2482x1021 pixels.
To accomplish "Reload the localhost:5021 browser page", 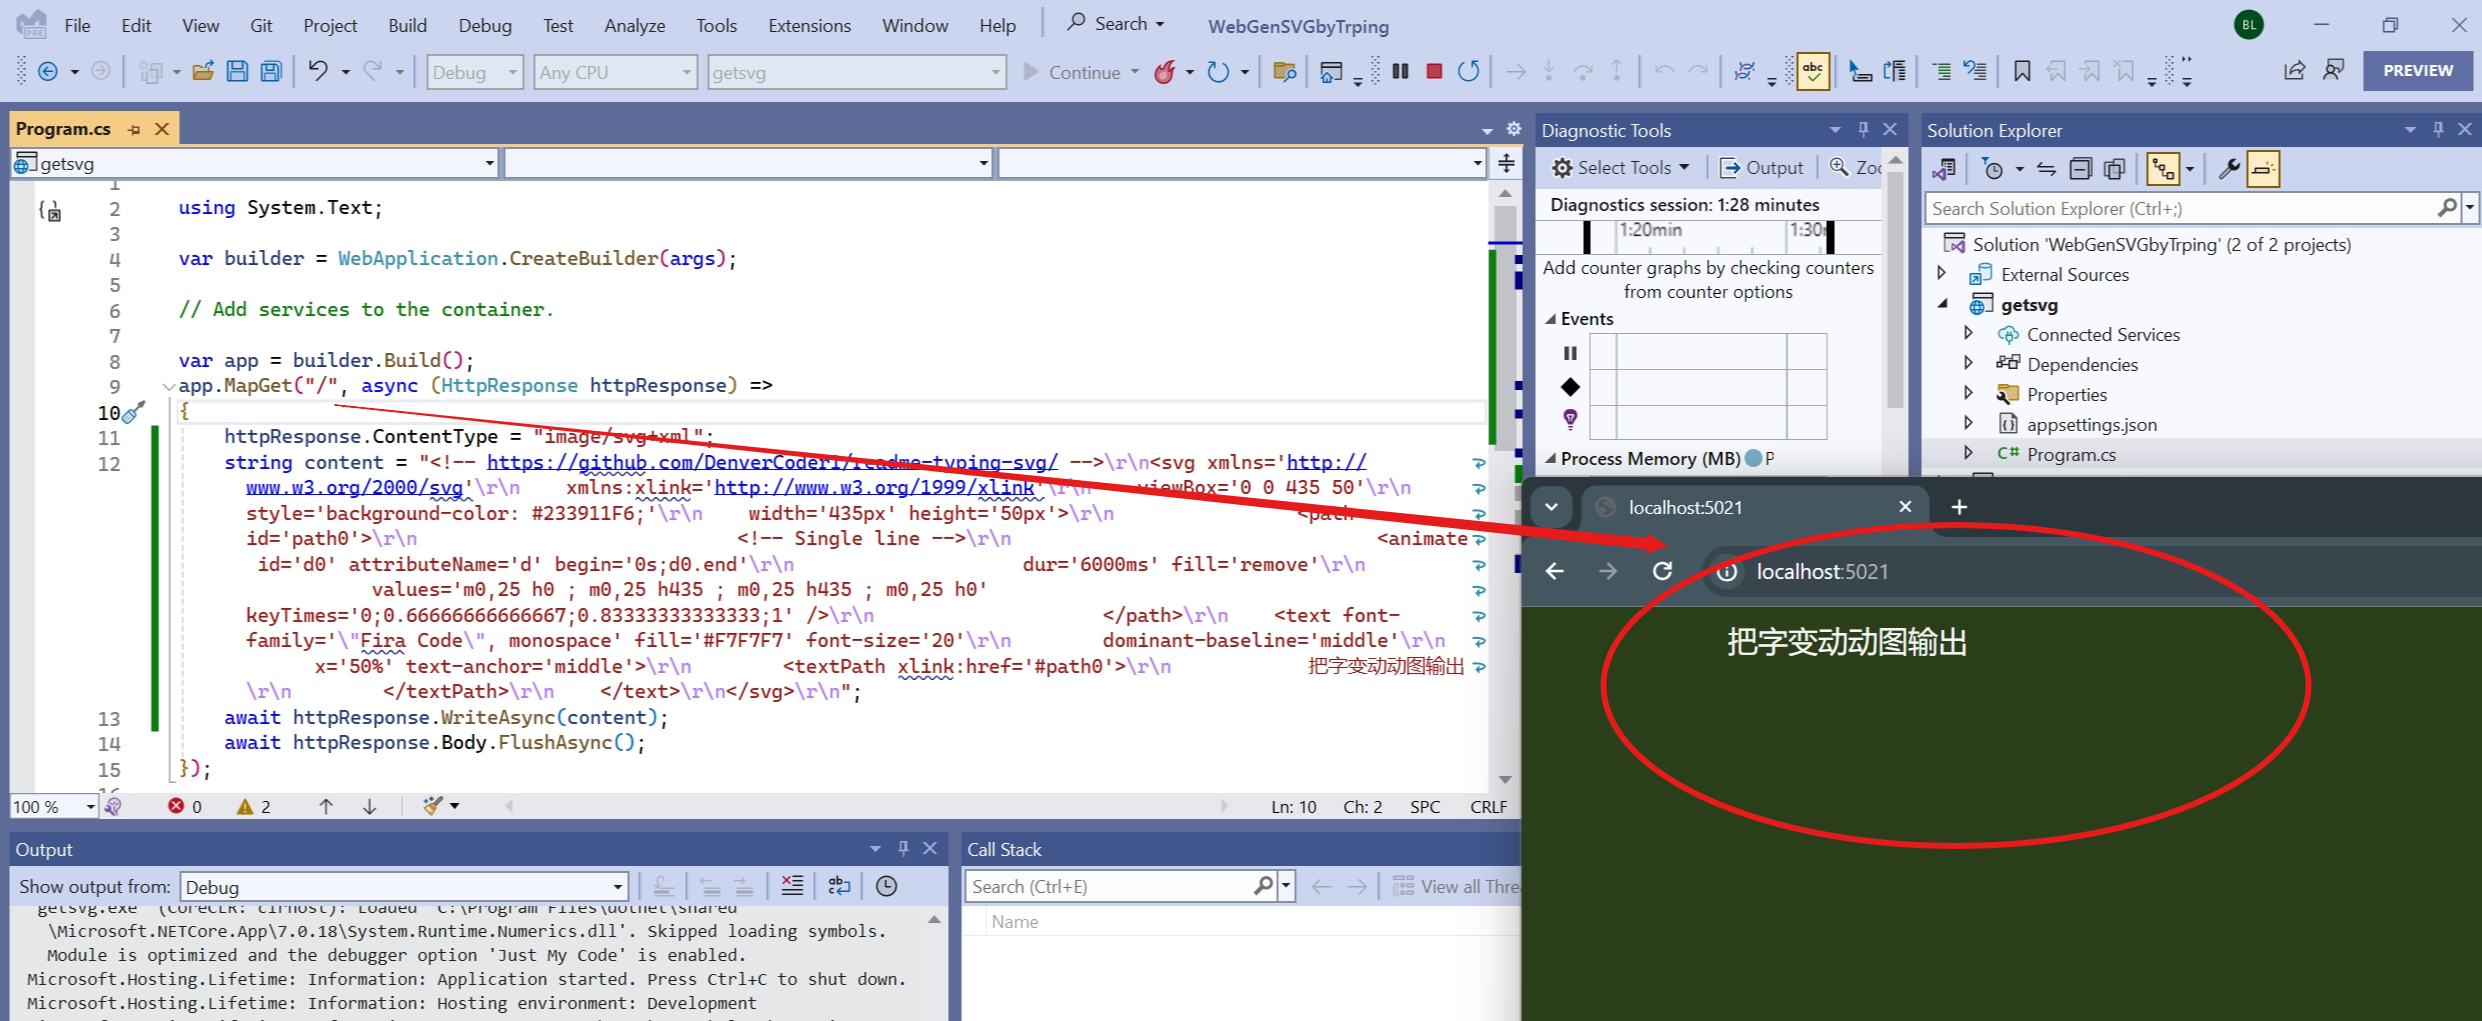I will click(1662, 571).
